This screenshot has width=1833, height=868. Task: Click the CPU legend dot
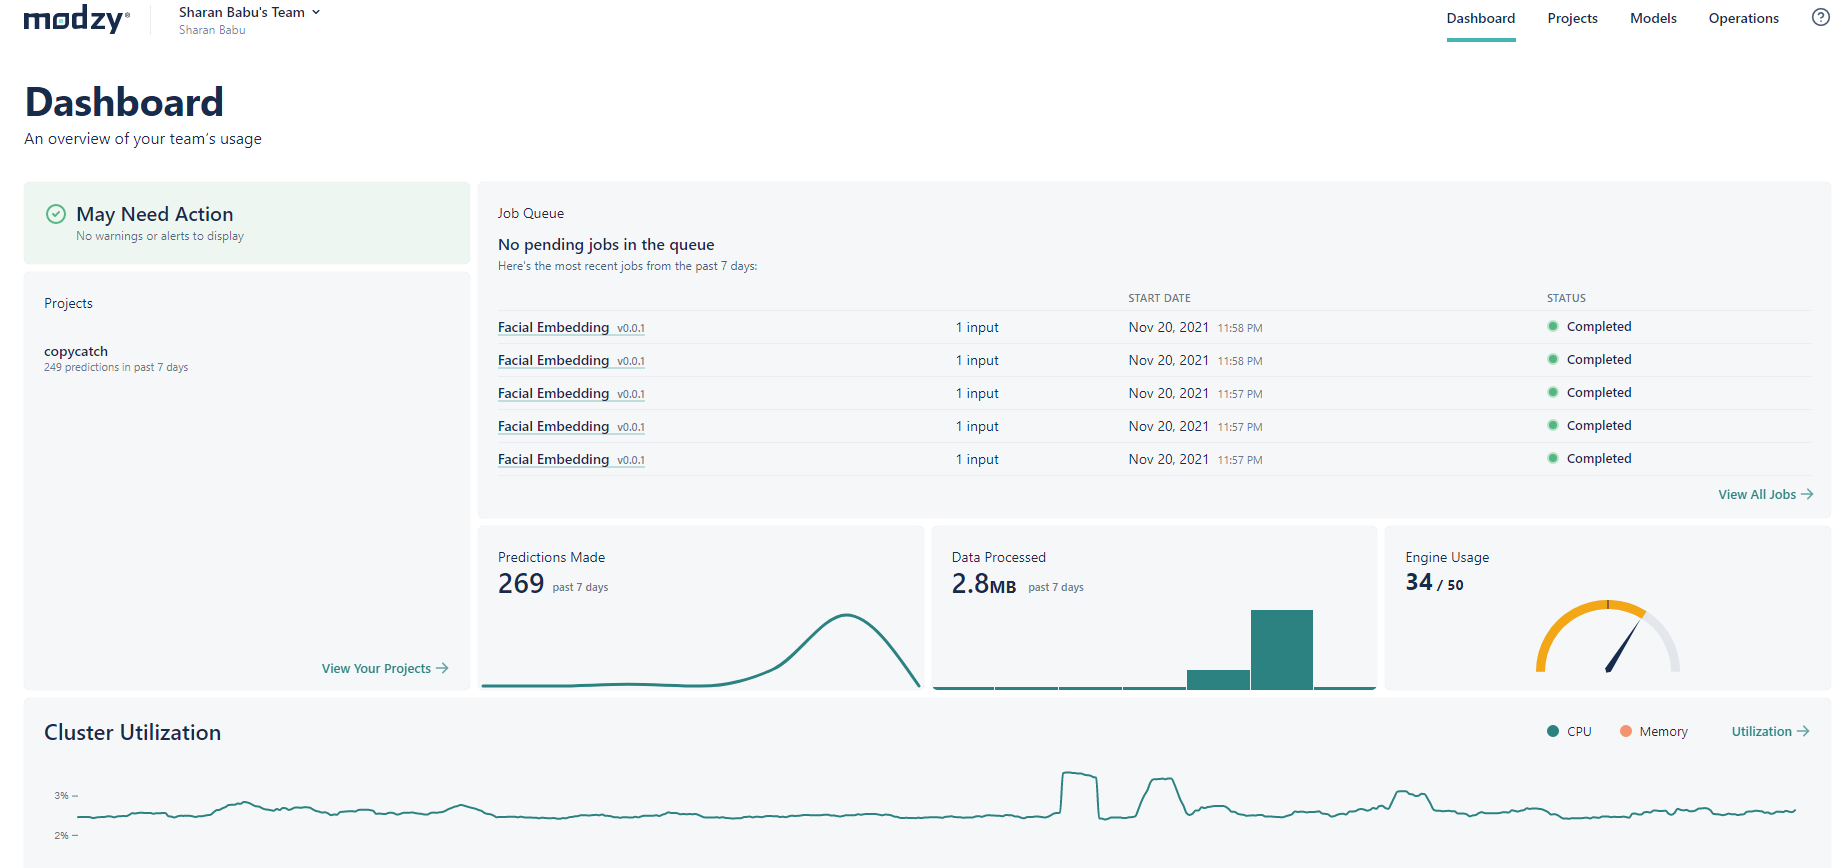coord(1553,732)
